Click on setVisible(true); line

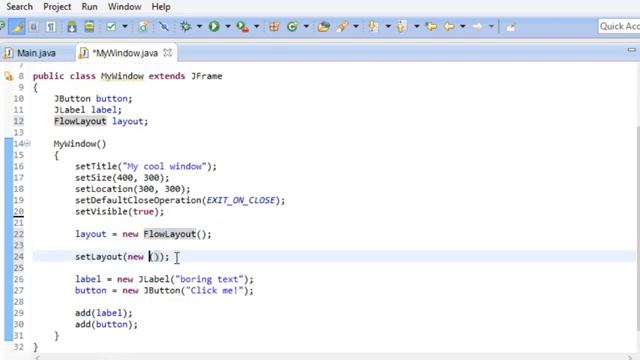(x=119, y=211)
